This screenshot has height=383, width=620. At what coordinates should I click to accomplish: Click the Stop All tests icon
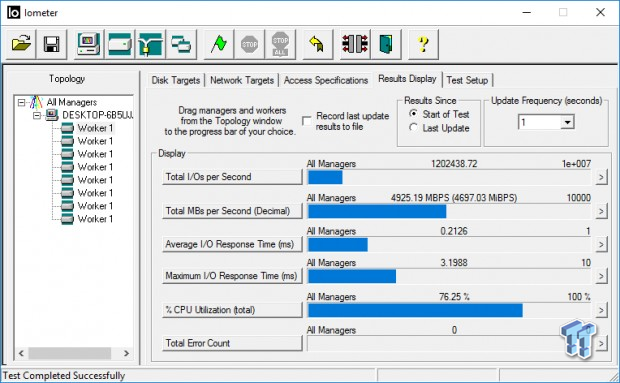[280, 44]
